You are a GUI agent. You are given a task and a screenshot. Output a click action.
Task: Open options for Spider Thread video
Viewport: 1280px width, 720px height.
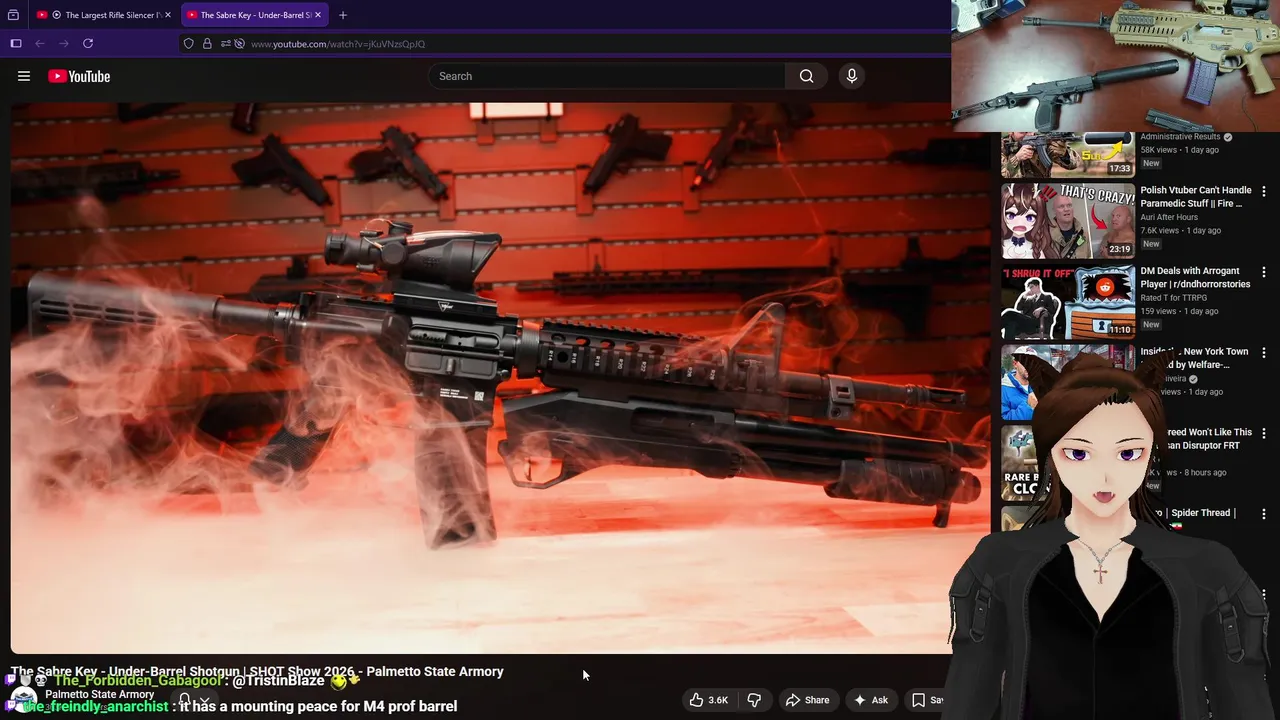coord(1264,514)
